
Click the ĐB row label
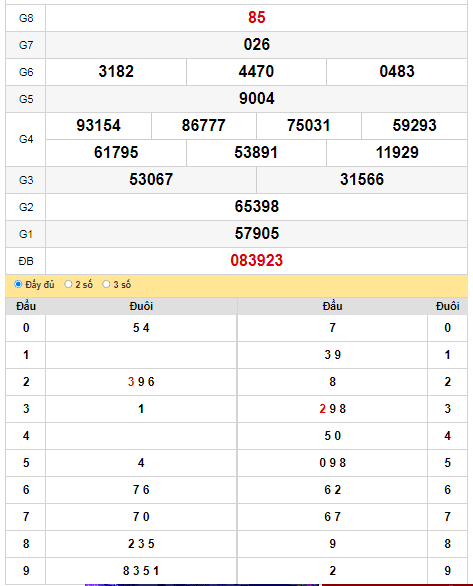(x=26, y=261)
